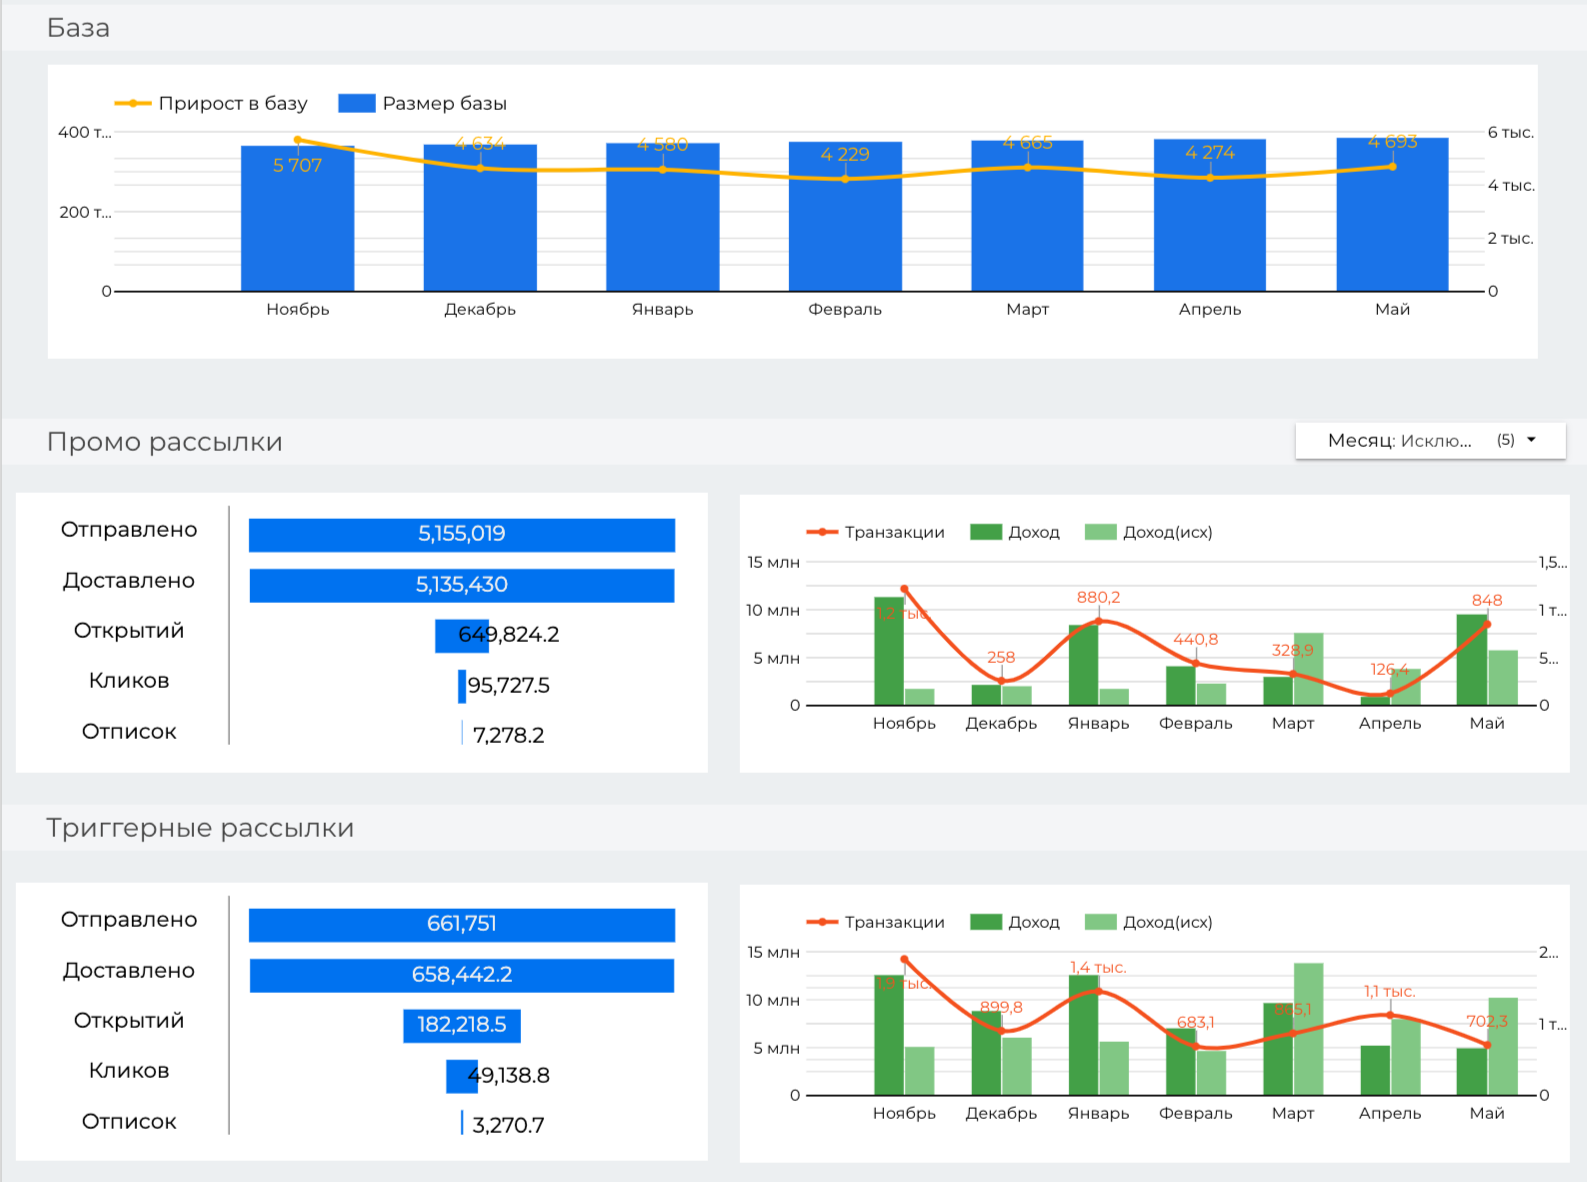Click the 440,8 label in promo chart

(x=1195, y=639)
